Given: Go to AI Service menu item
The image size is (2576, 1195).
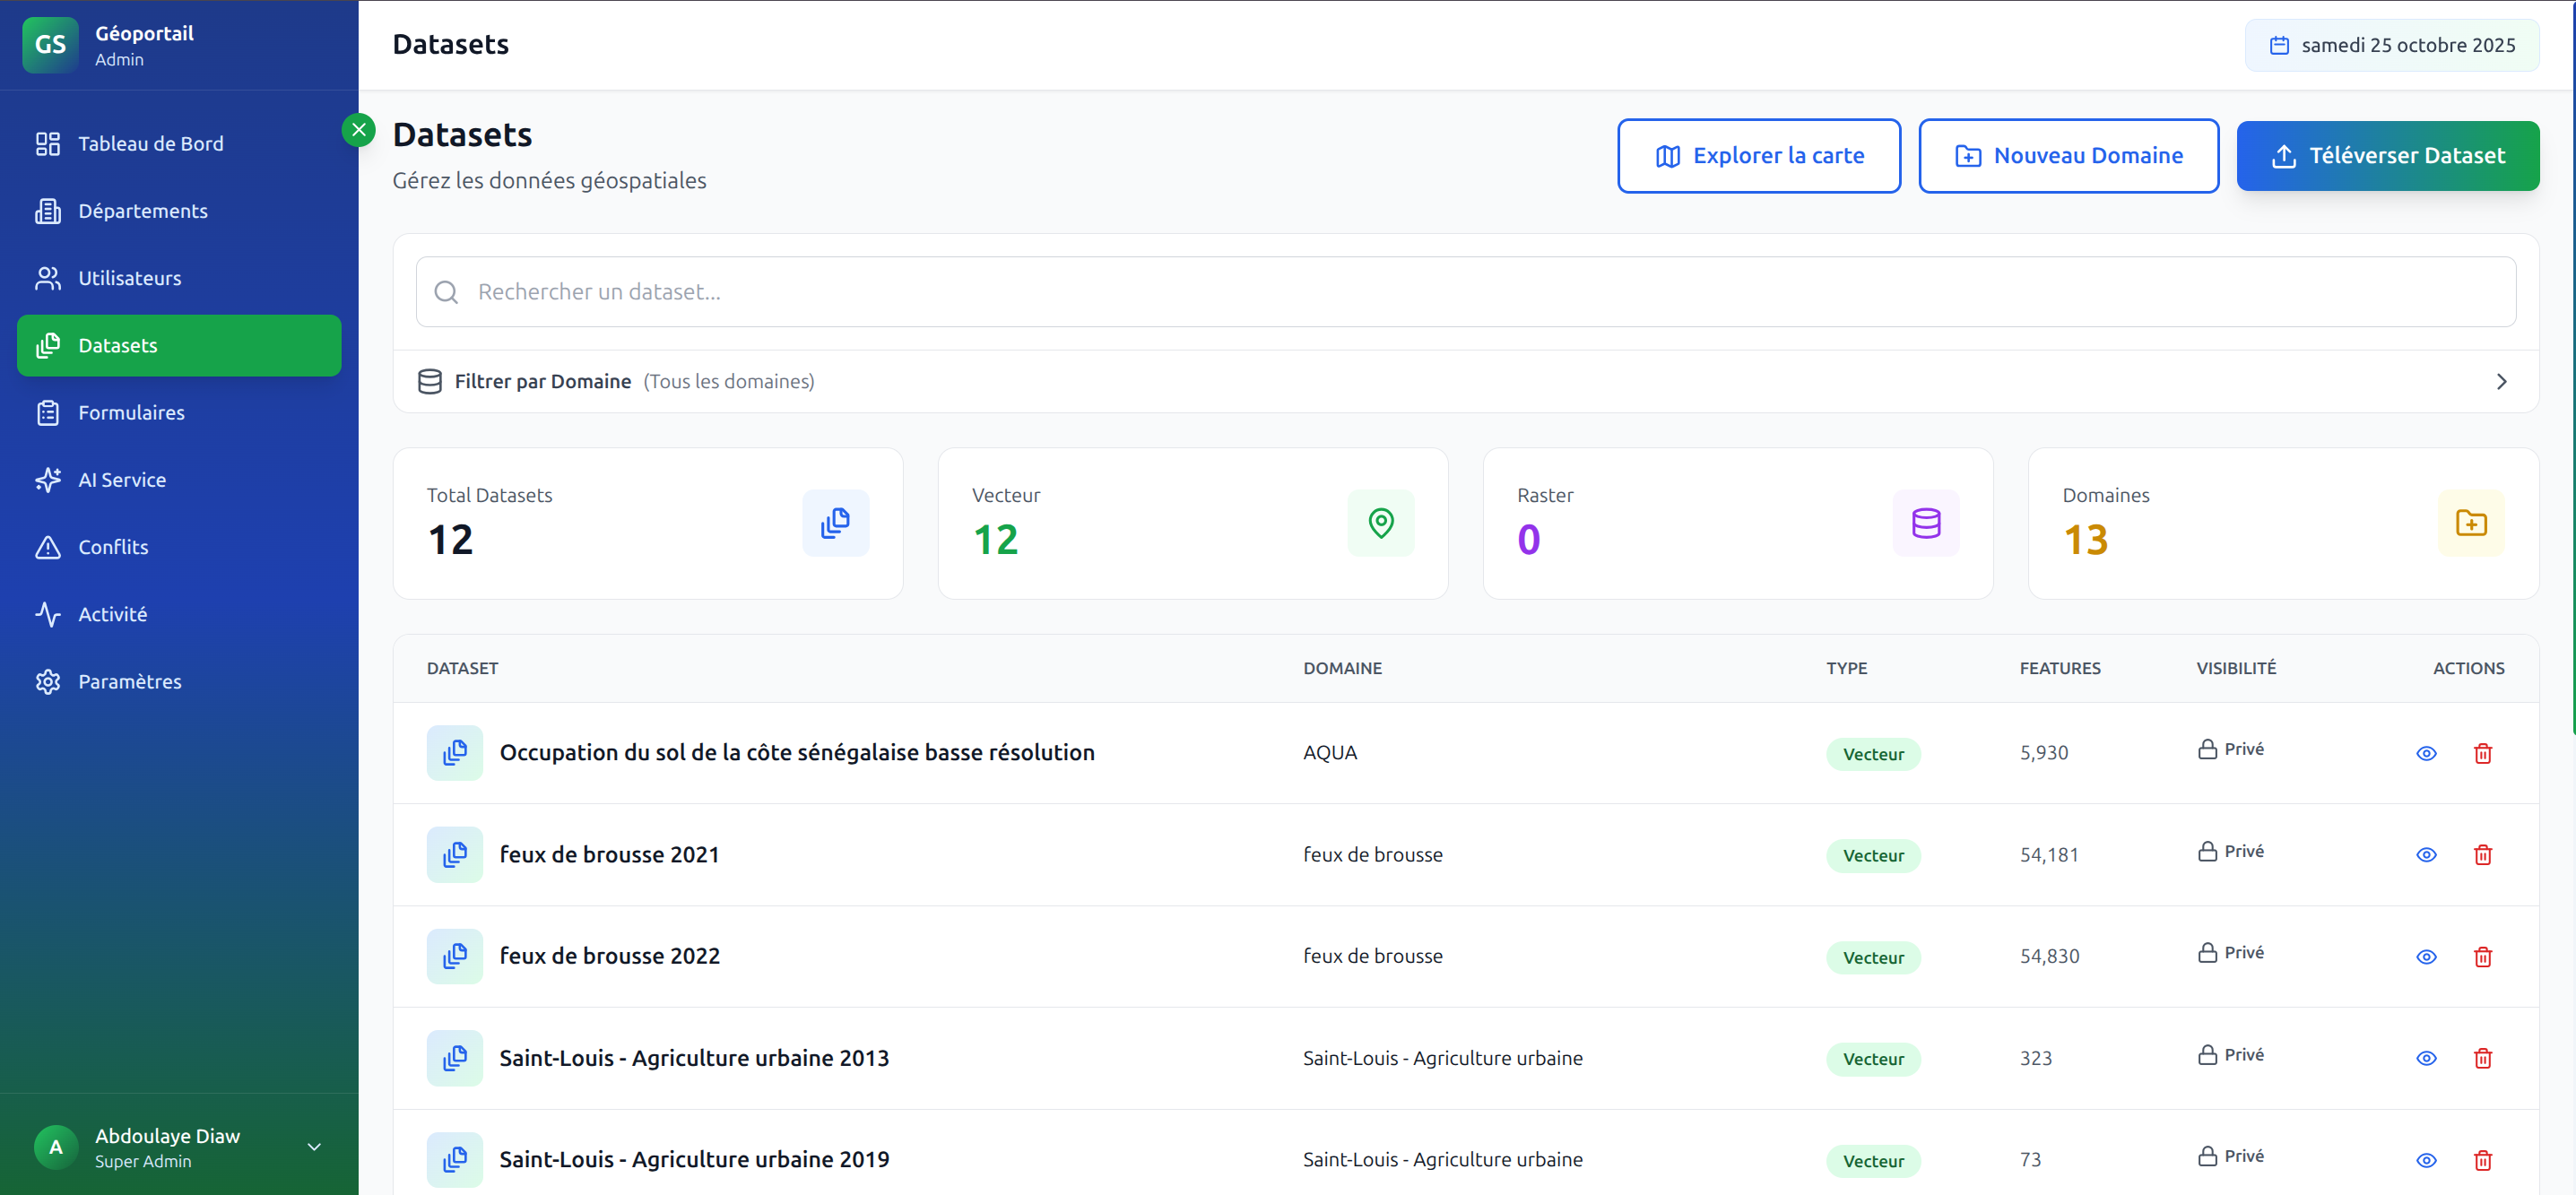Looking at the screenshot, I should click(122, 480).
